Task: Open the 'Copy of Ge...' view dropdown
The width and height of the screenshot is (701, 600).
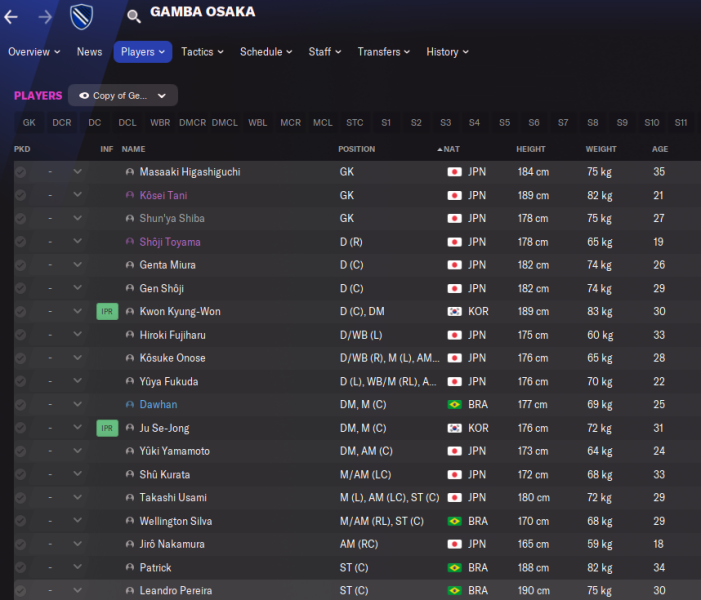Action: click(x=123, y=95)
